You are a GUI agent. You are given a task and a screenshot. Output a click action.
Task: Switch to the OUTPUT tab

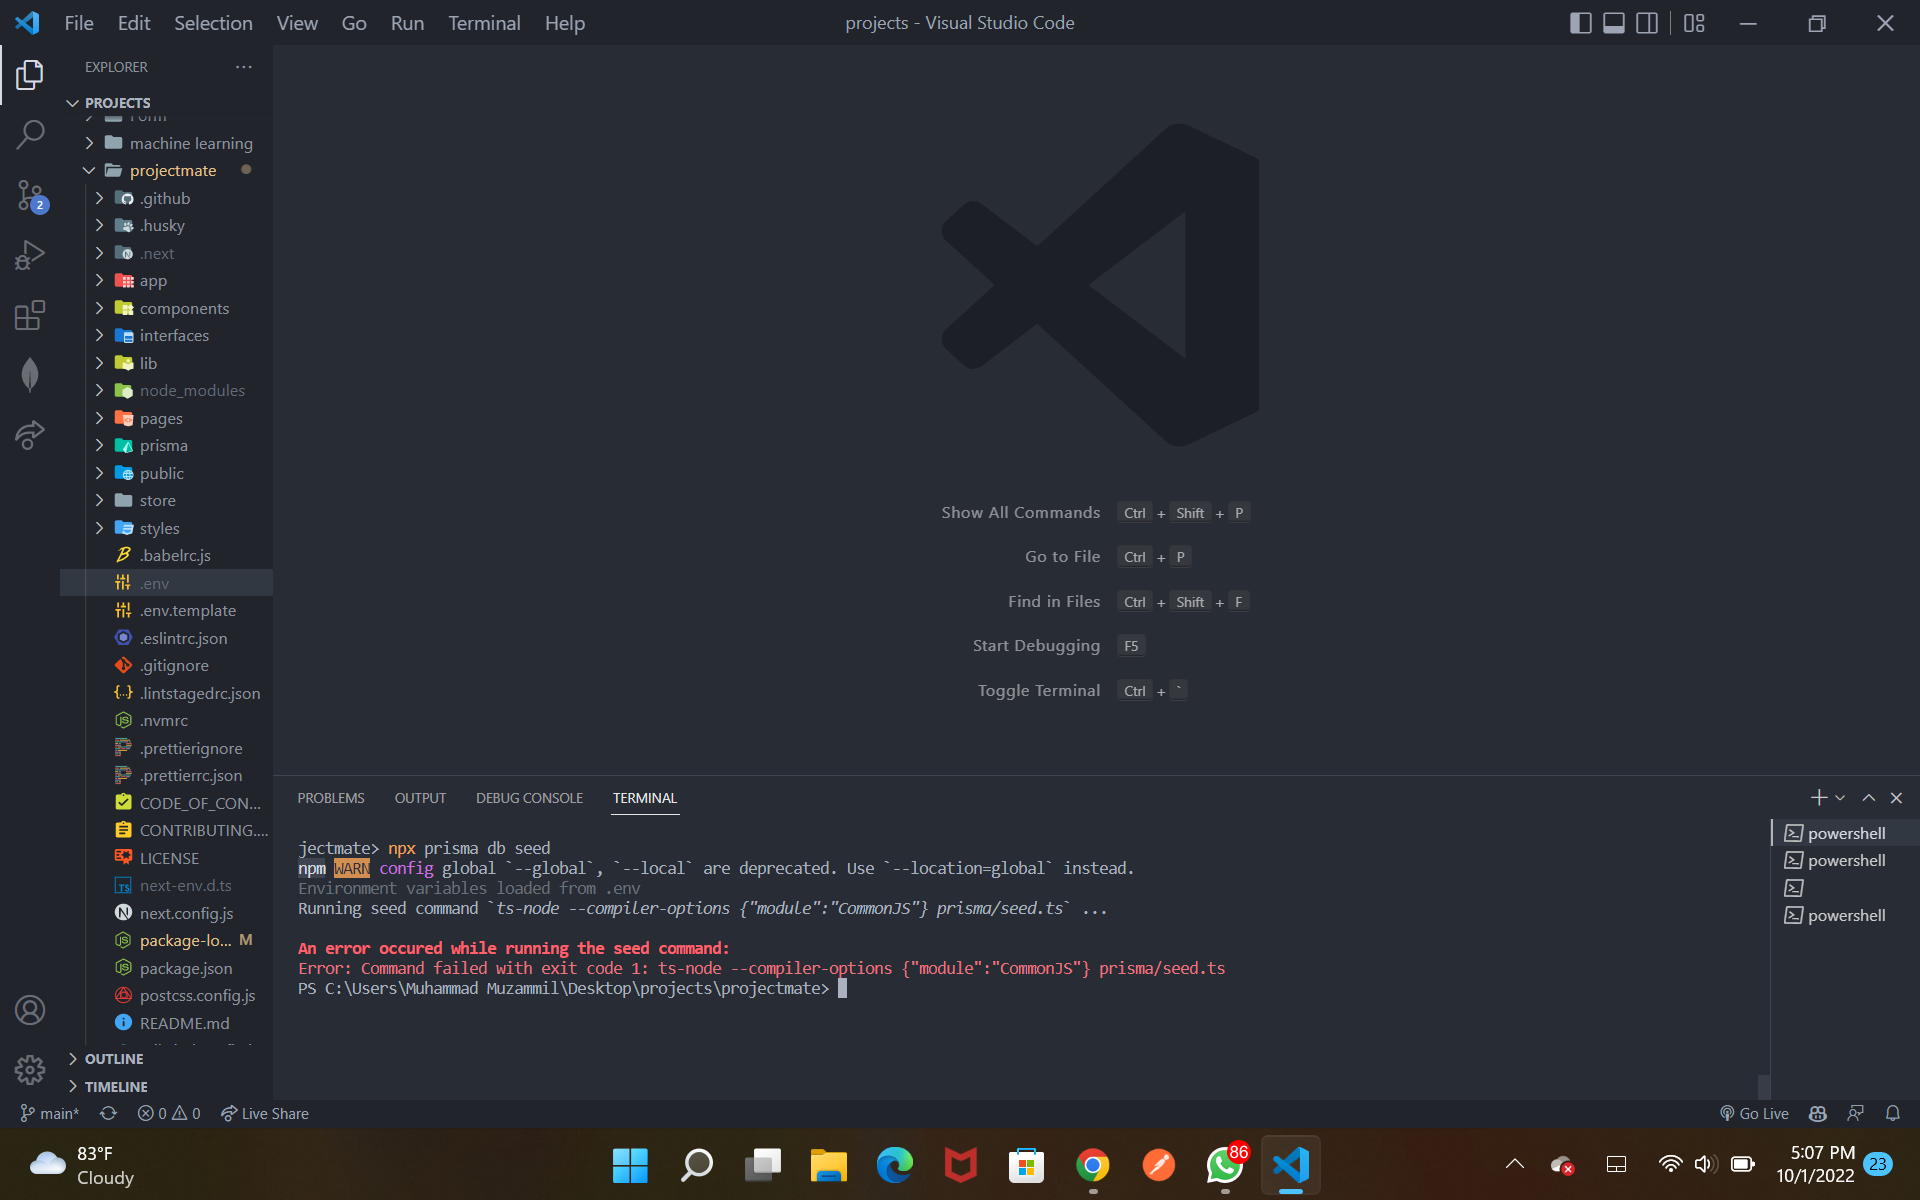coord(420,797)
